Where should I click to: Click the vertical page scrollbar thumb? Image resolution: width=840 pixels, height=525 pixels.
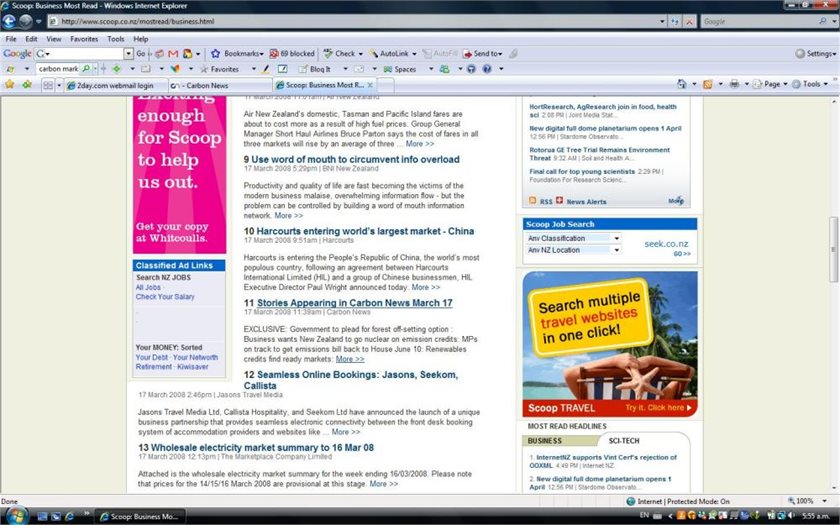pos(834,249)
